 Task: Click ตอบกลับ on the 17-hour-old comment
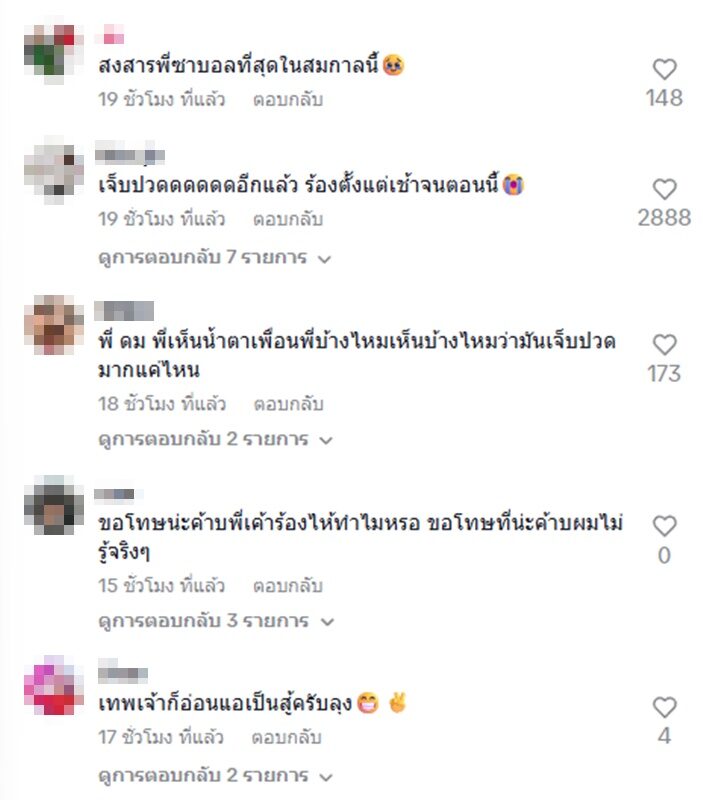pyautogui.click(x=286, y=737)
